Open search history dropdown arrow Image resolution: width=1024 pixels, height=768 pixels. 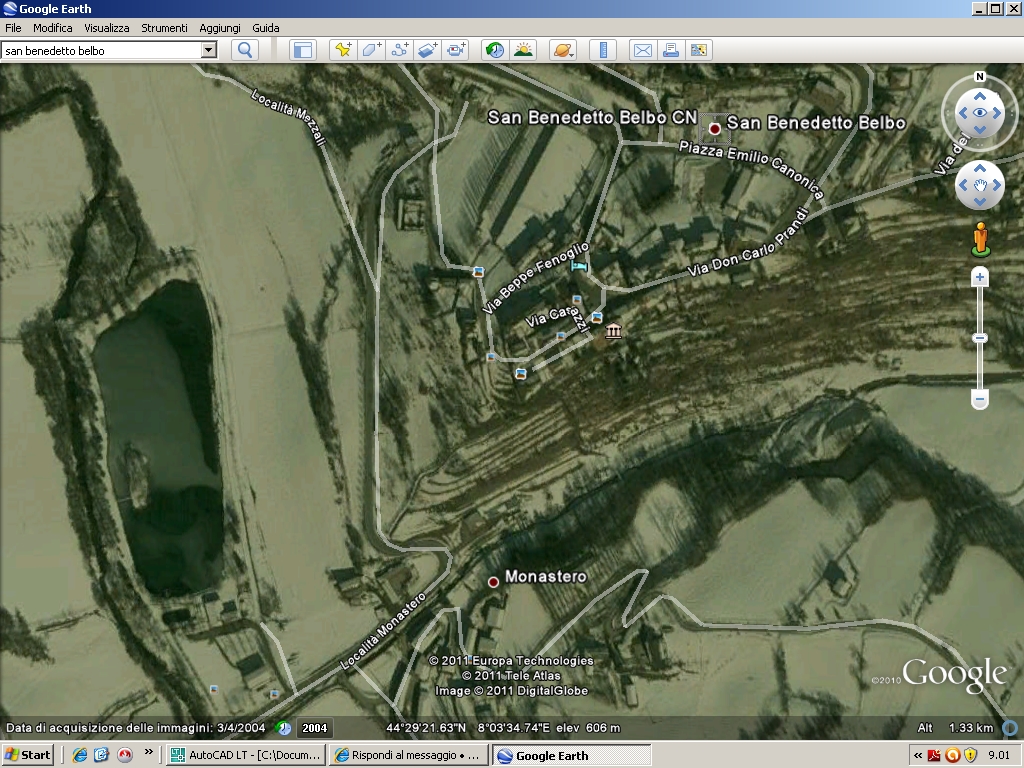coord(208,50)
